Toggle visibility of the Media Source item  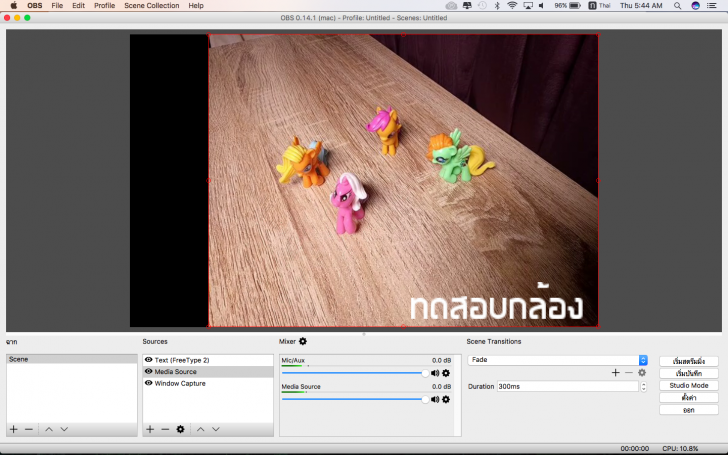coord(149,371)
